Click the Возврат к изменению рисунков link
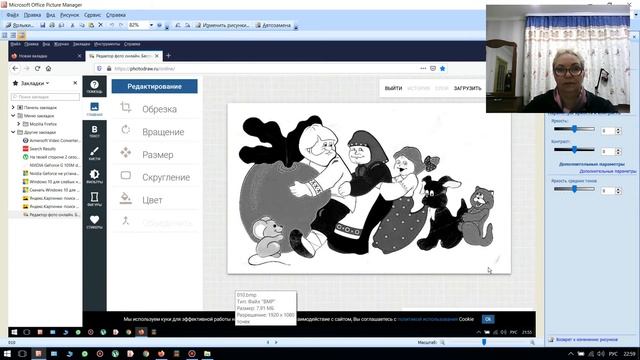The image size is (640, 360). pos(587,339)
